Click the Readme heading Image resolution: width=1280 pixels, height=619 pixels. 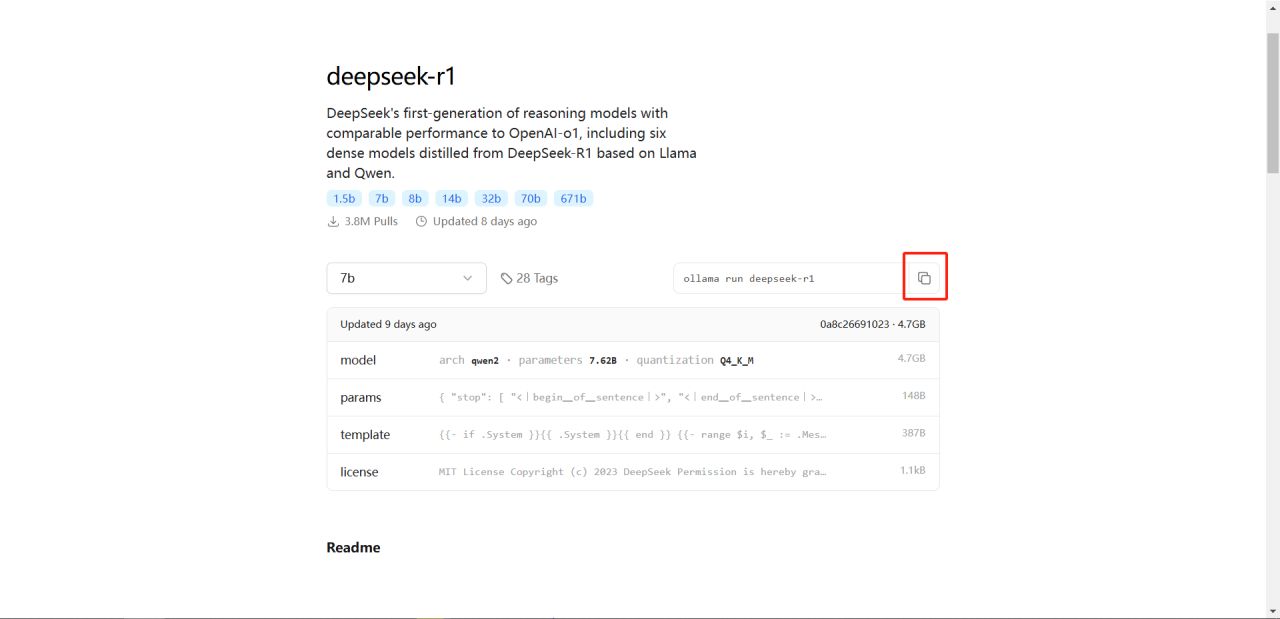[x=353, y=547]
